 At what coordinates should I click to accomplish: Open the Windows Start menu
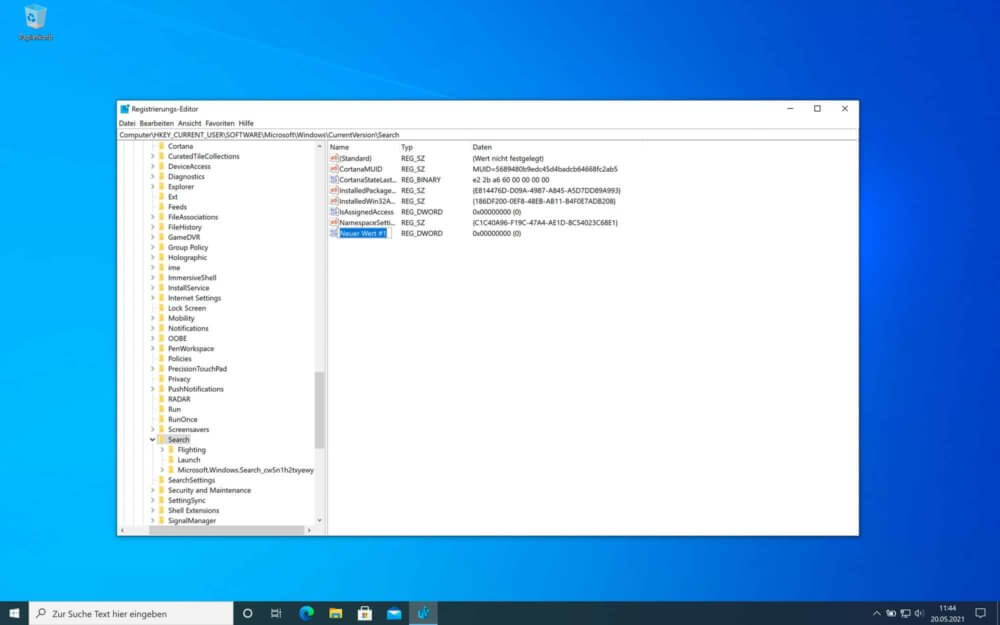pos(14,613)
